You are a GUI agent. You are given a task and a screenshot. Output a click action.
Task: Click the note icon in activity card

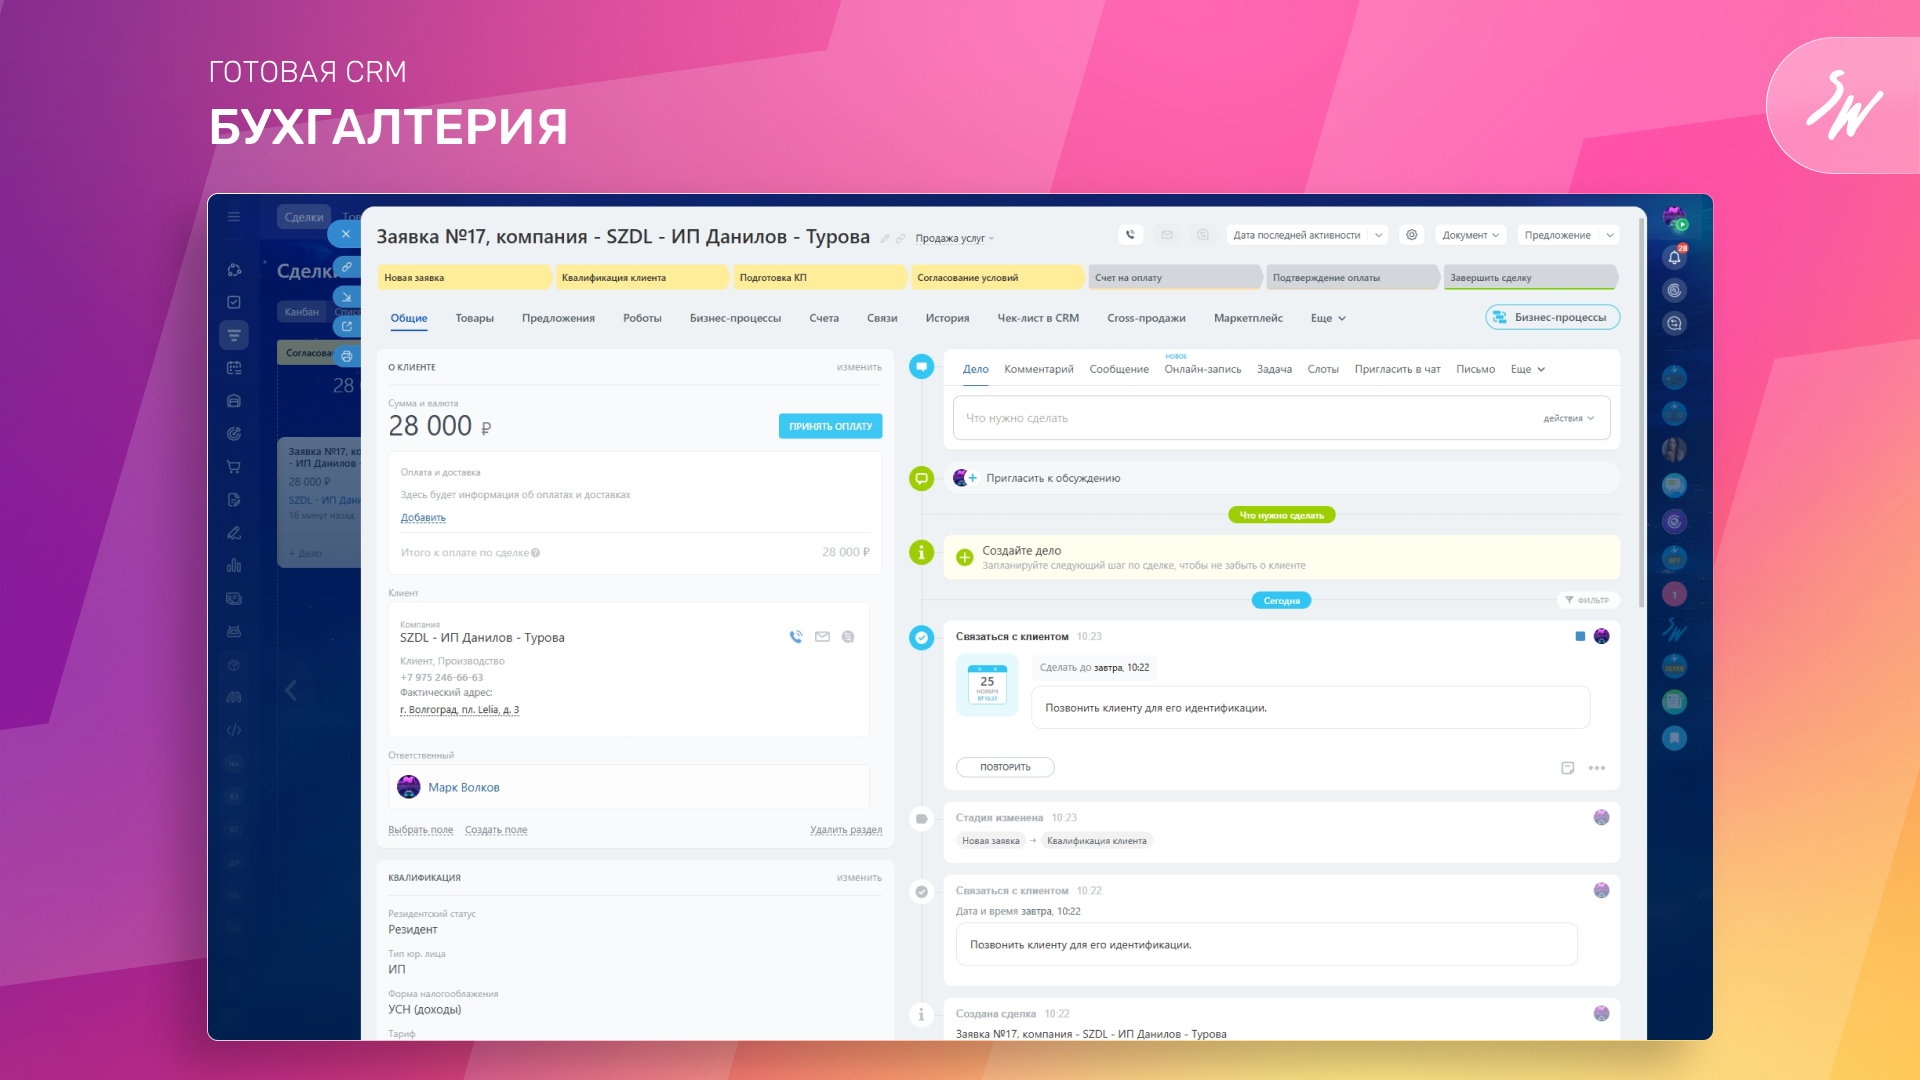tap(1567, 768)
